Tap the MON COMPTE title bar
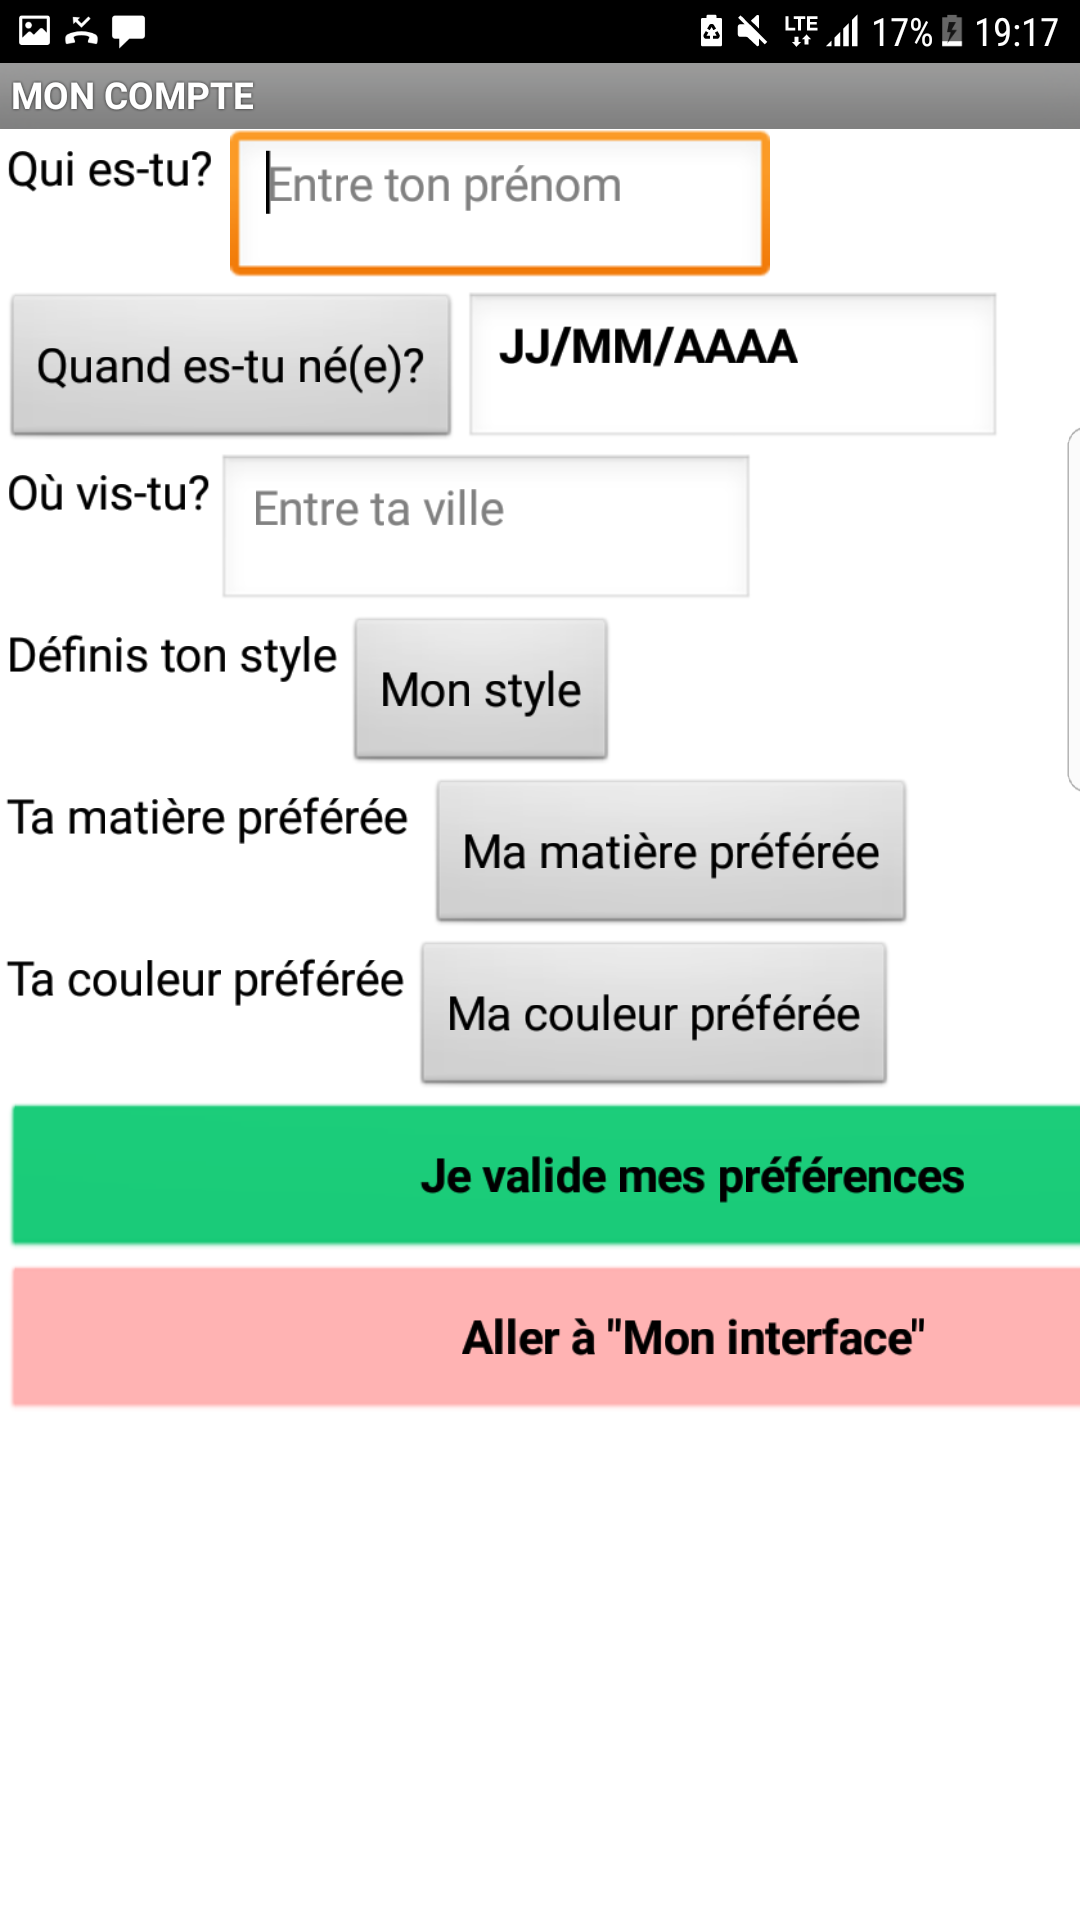This screenshot has width=1080, height=1920. click(x=540, y=96)
